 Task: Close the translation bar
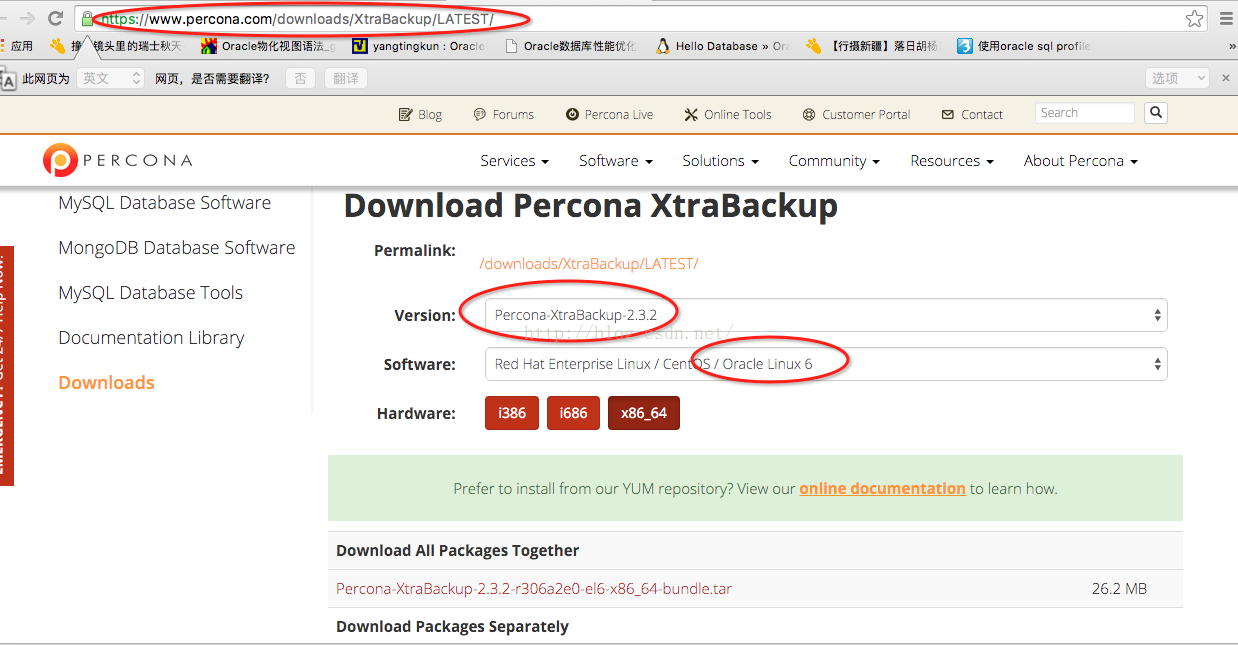[1226, 78]
